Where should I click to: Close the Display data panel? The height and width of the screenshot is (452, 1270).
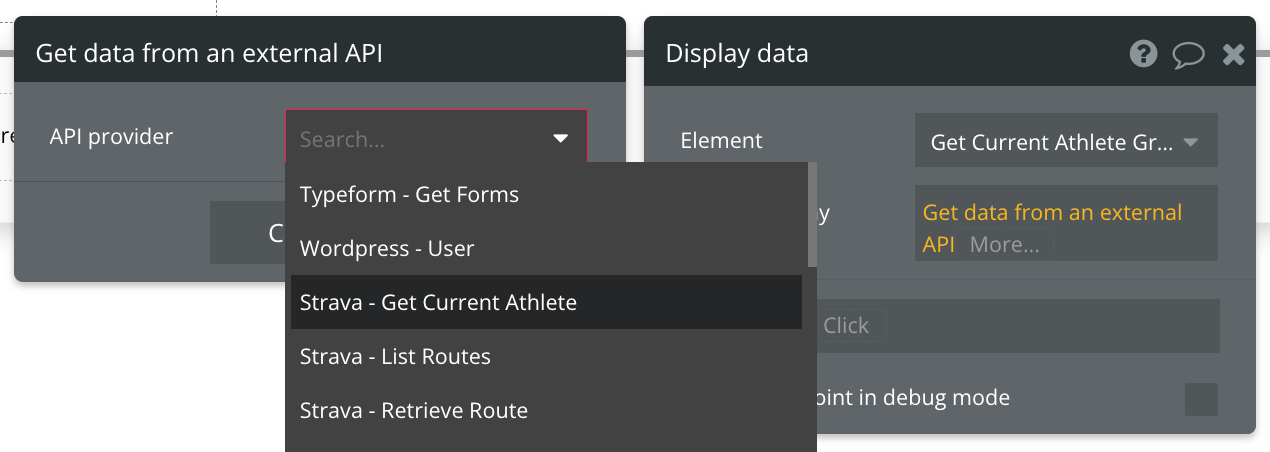1233,54
